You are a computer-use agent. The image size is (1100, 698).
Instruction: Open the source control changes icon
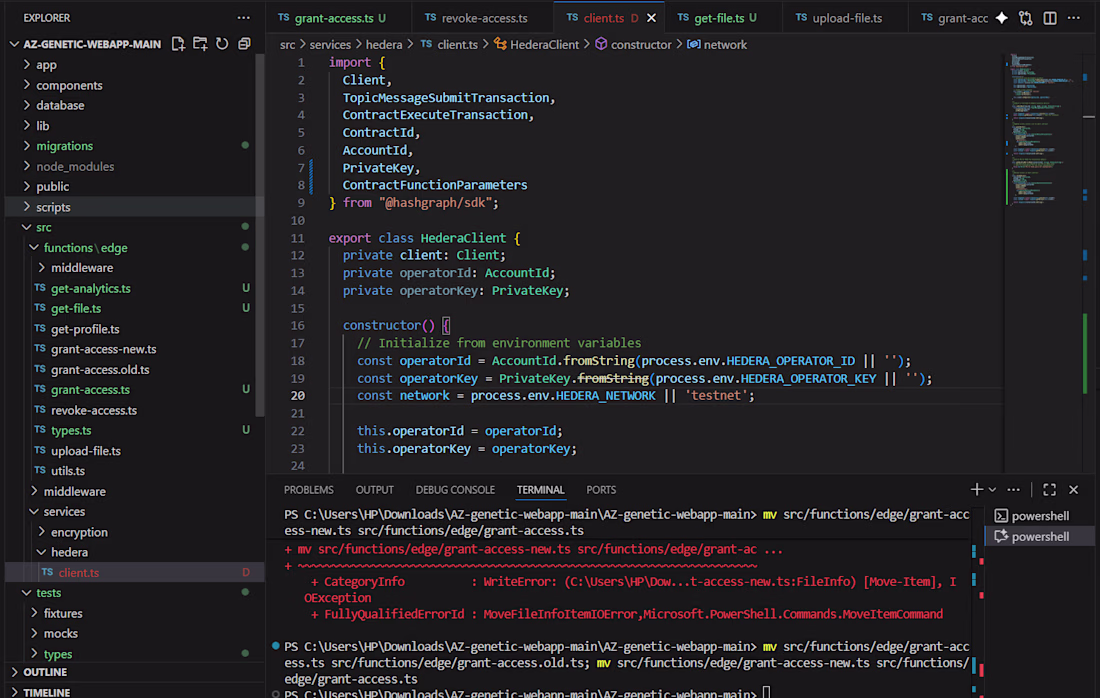pos(1025,18)
